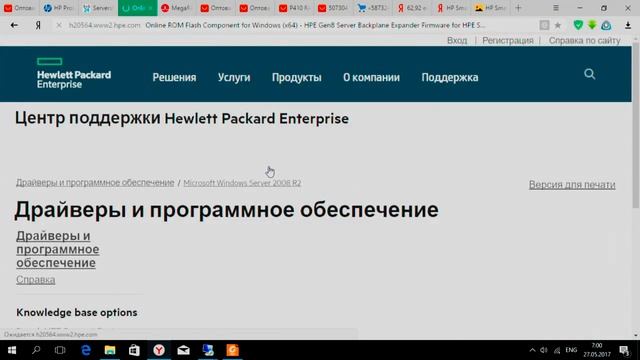640x360 pixels.
Task: Open Microsoft Windows Server 2008 R2 breadcrumb
Action: click(242, 183)
